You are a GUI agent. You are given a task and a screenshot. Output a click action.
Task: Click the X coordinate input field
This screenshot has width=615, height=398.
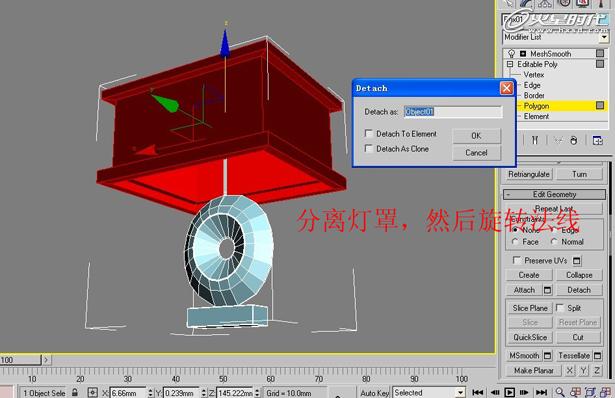[x=128, y=393]
